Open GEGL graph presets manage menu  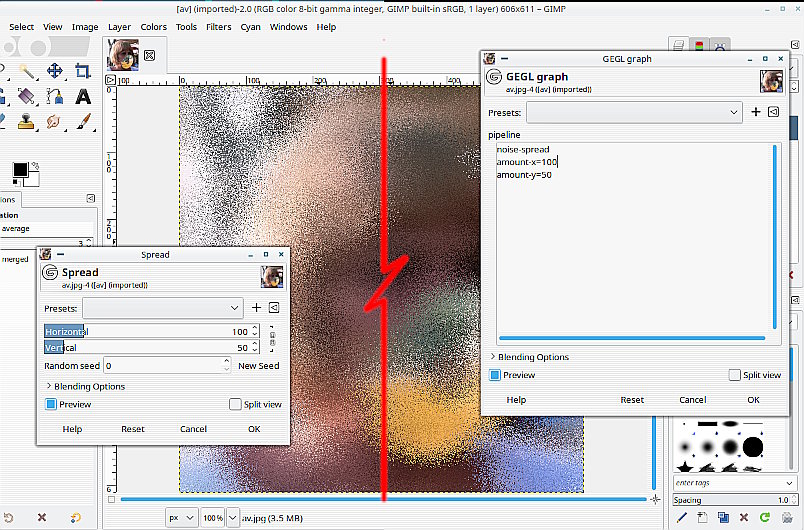click(x=773, y=112)
